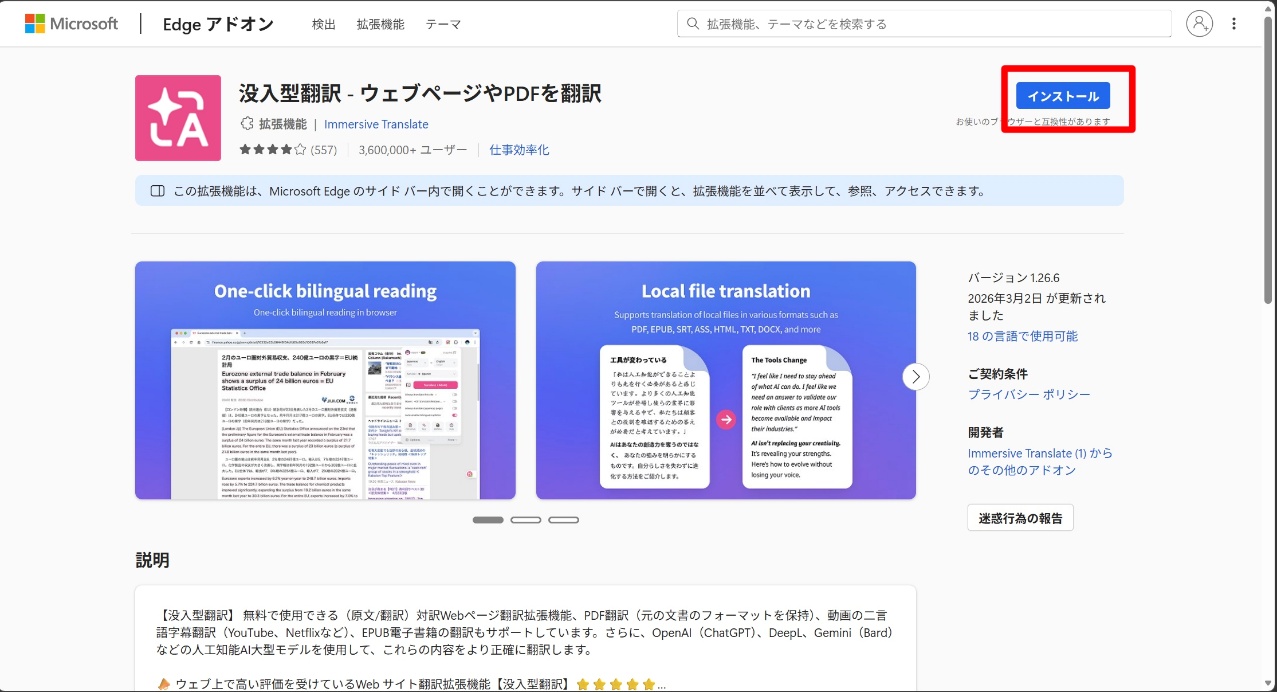Screen dimensions: 1277x692
Task: Select the first carousel page indicator
Action: 488,520
